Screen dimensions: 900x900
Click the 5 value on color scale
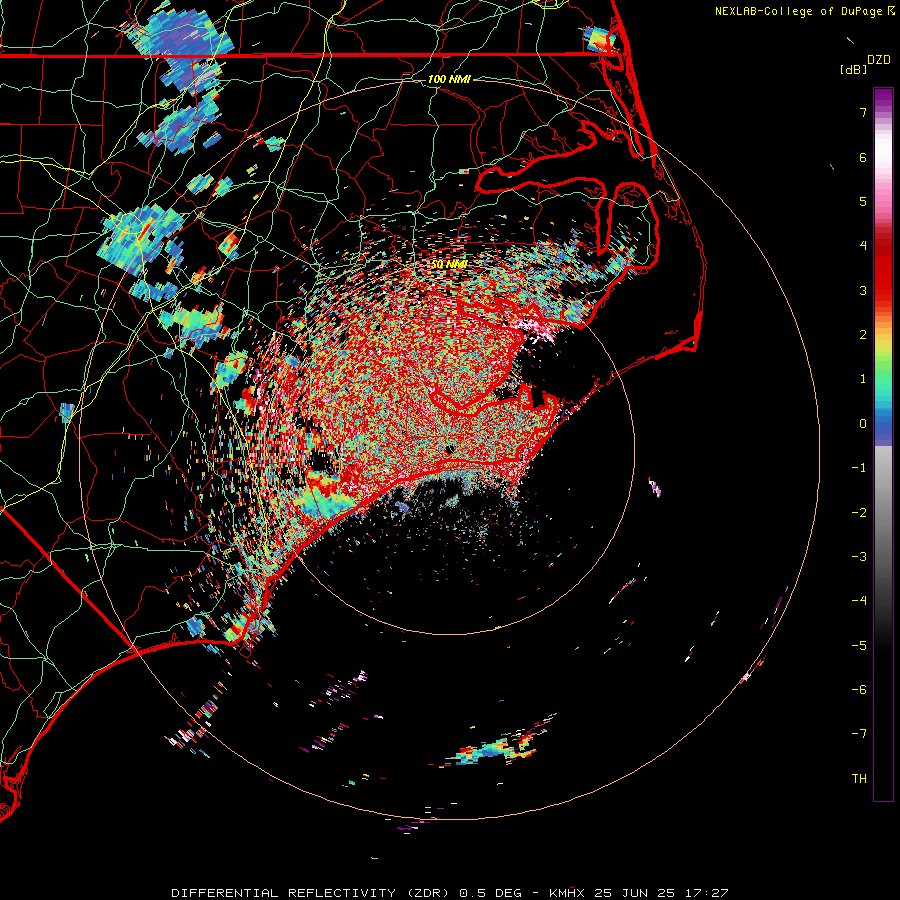pos(863,201)
